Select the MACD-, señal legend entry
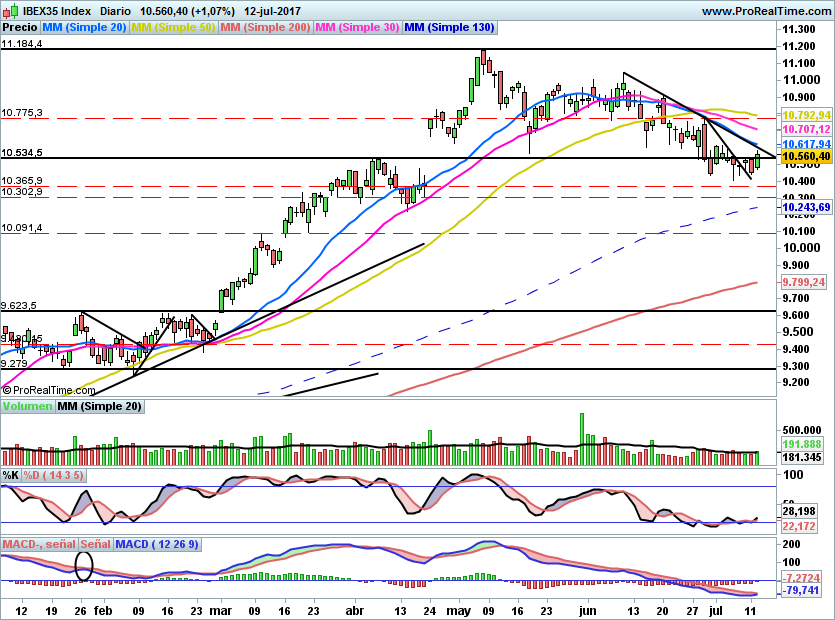The width and height of the screenshot is (835, 620). [40, 543]
